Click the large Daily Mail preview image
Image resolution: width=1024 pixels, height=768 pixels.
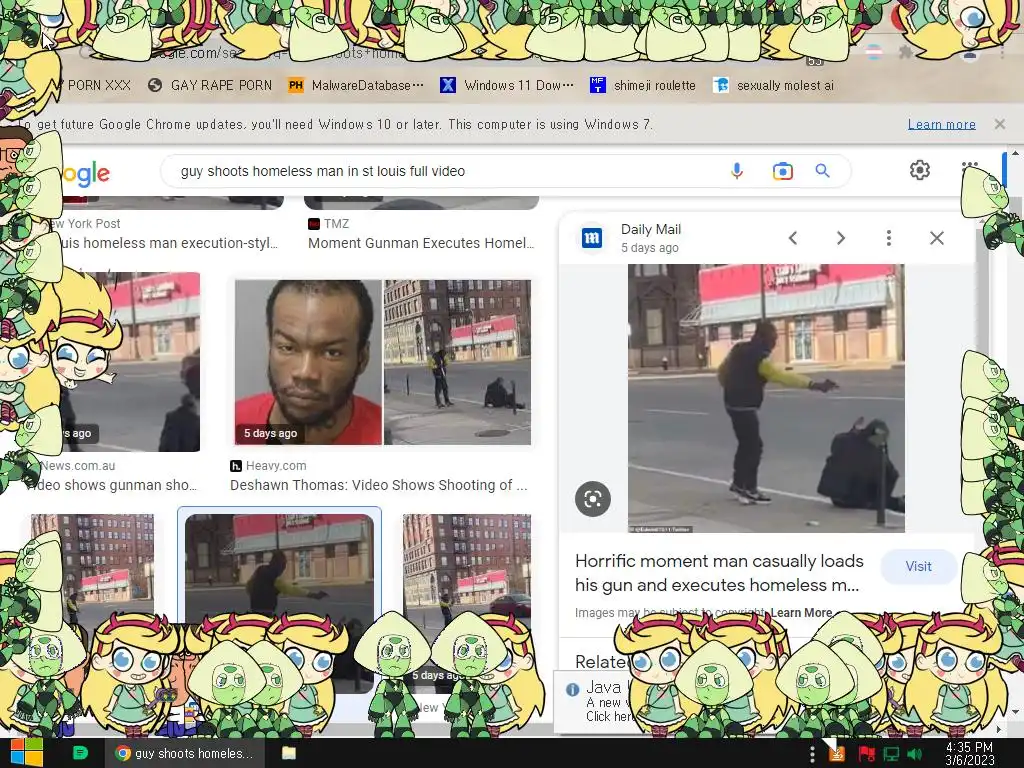[x=766, y=398]
